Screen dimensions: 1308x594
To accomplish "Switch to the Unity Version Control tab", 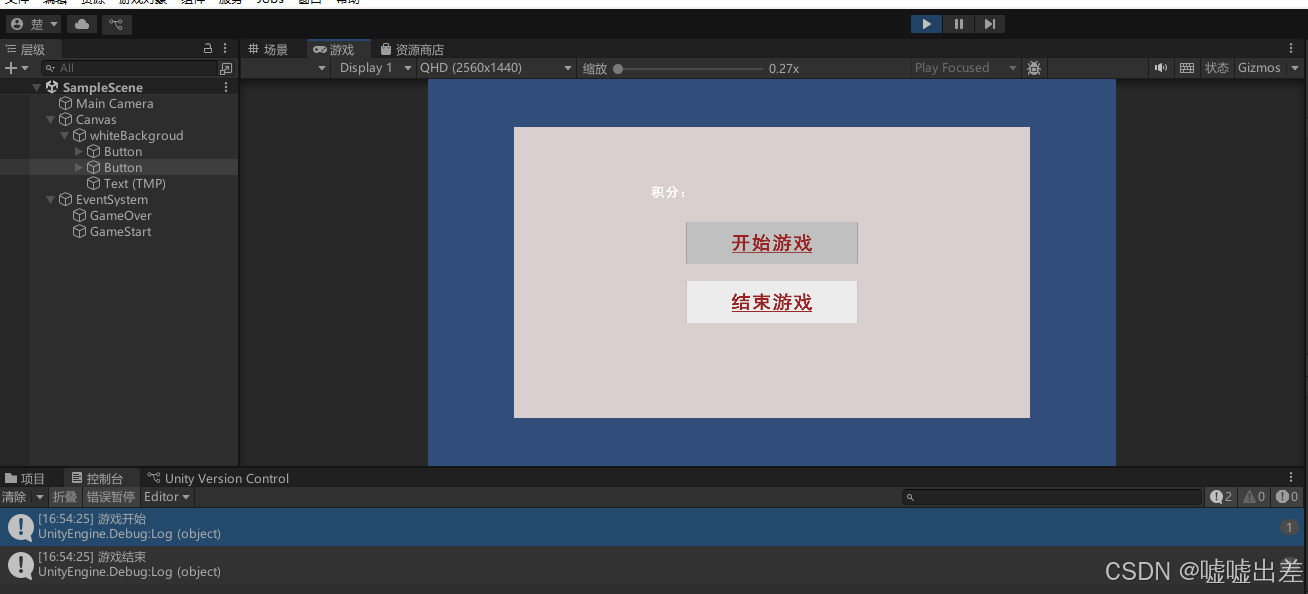I will (218, 478).
